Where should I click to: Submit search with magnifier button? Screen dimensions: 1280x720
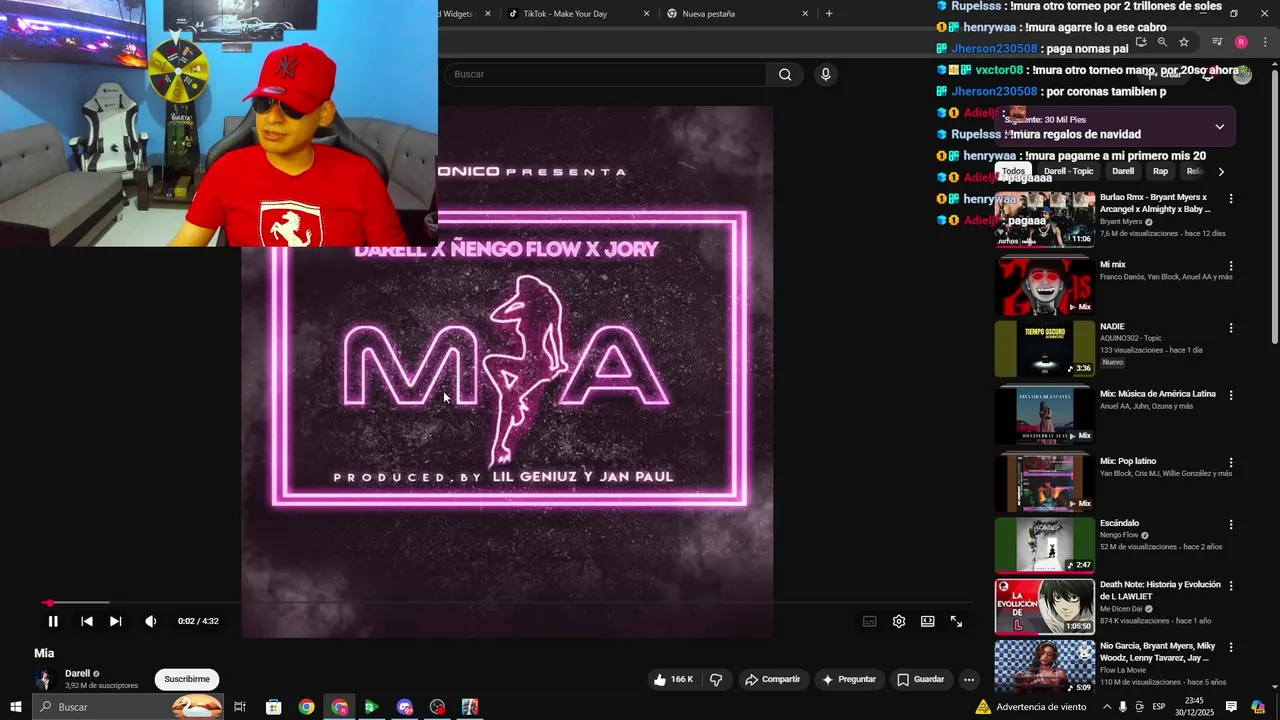[x=785, y=74]
